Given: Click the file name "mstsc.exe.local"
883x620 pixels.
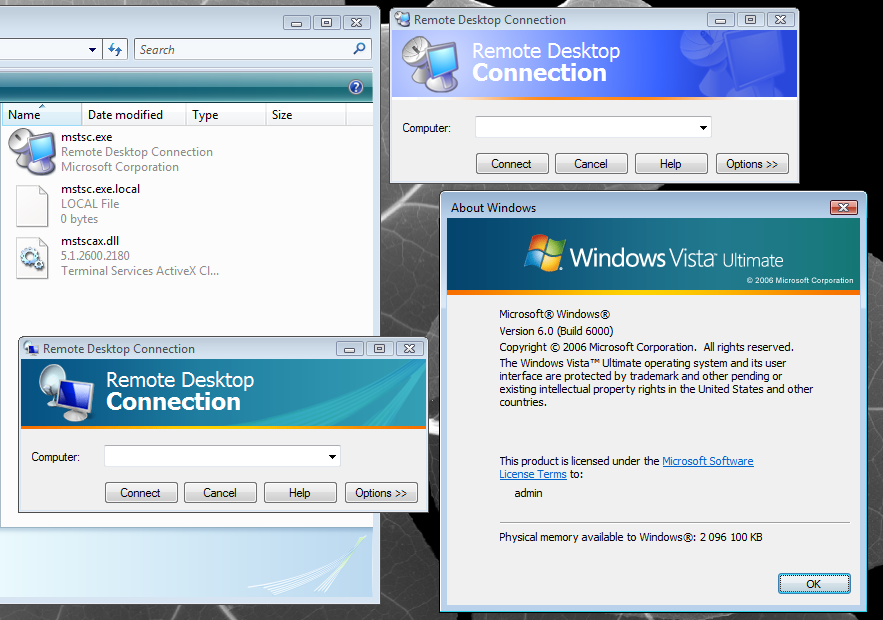Looking at the screenshot, I should (100, 189).
